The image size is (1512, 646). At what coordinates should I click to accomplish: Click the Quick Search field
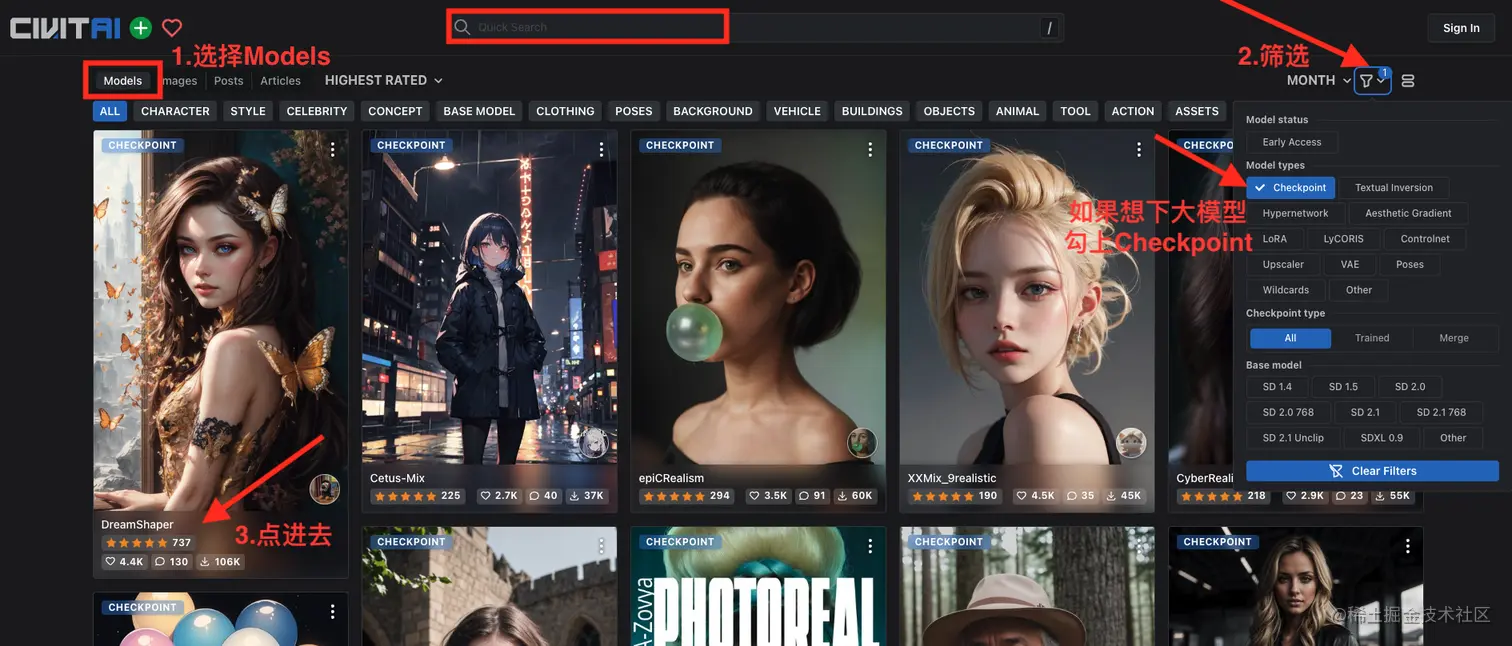[755, 27]
